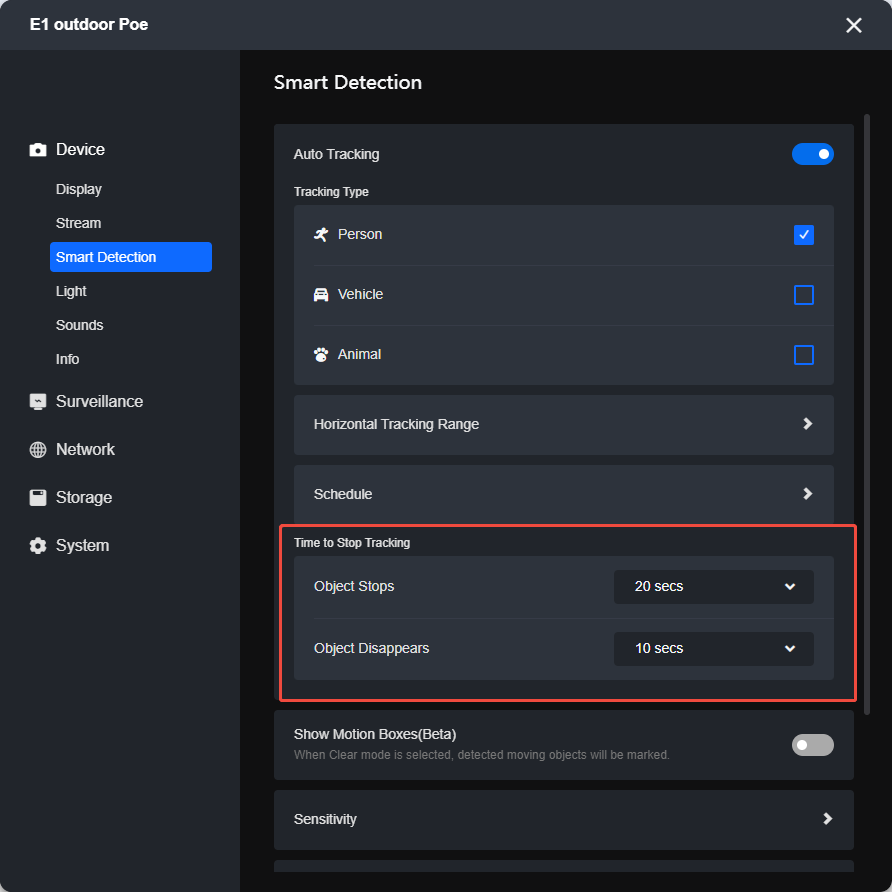Click the Device section heading

(x=80, y=150)
